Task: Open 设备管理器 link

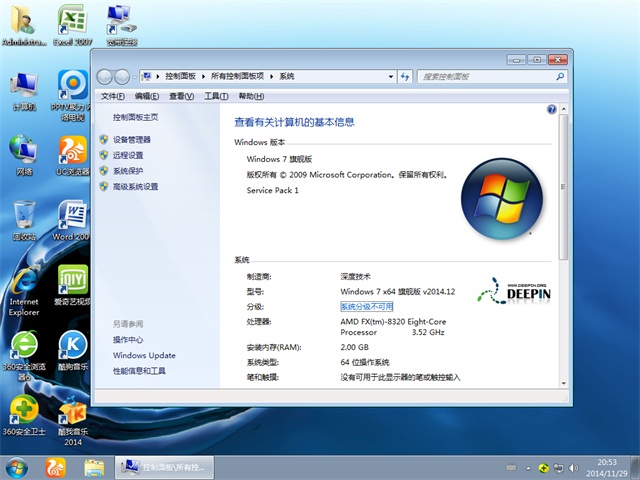Action: pyautogui.click(x=132, y=140)
